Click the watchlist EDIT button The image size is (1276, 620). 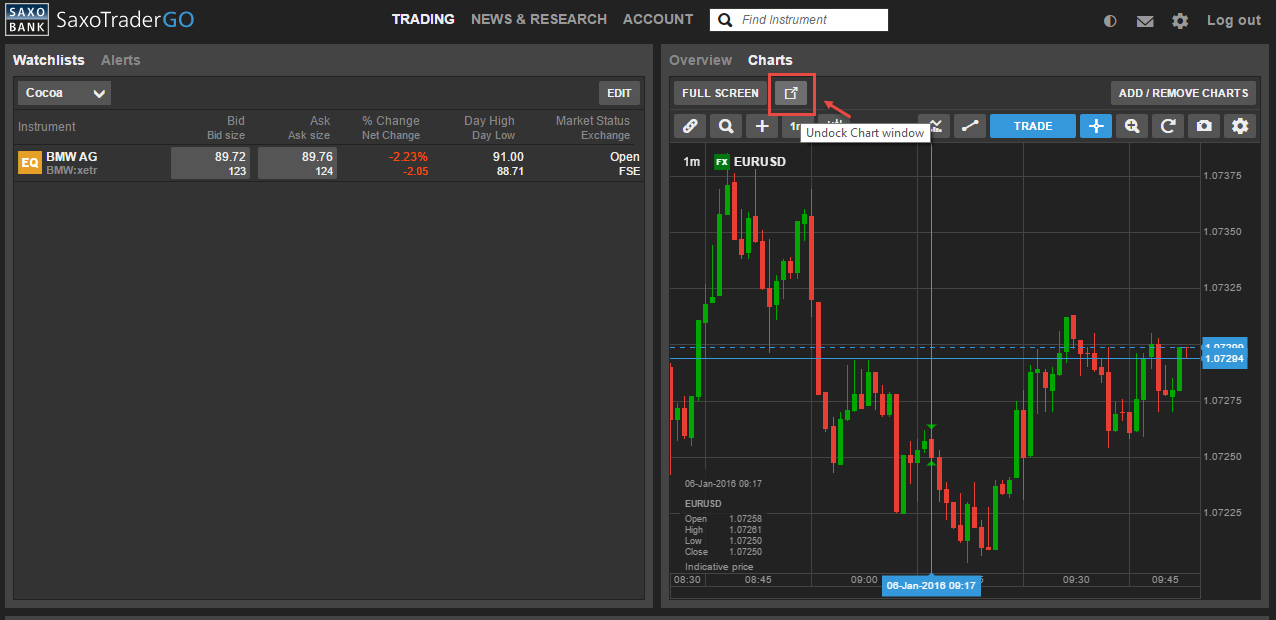pyautogui.click(x=619, y=93)
